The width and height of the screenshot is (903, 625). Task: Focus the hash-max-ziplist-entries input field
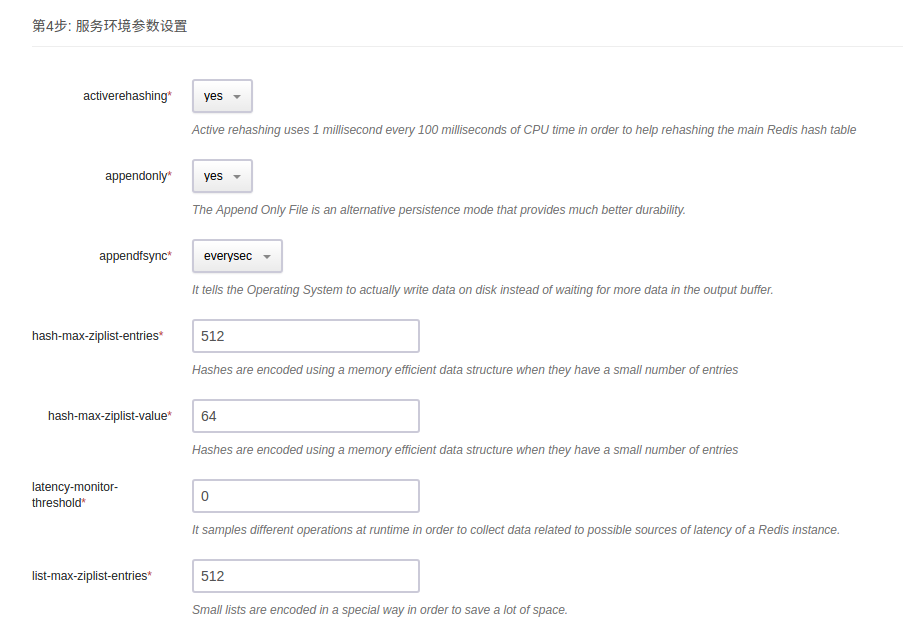[x=305, y=336]
